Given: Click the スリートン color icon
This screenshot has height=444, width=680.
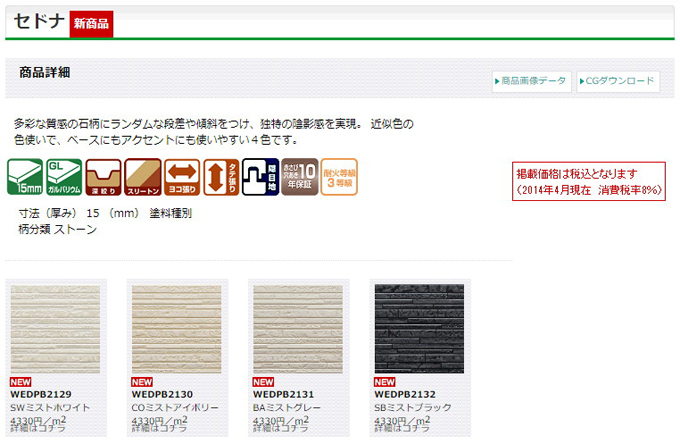Looking at the screenshot, I should tap(143, 177).
